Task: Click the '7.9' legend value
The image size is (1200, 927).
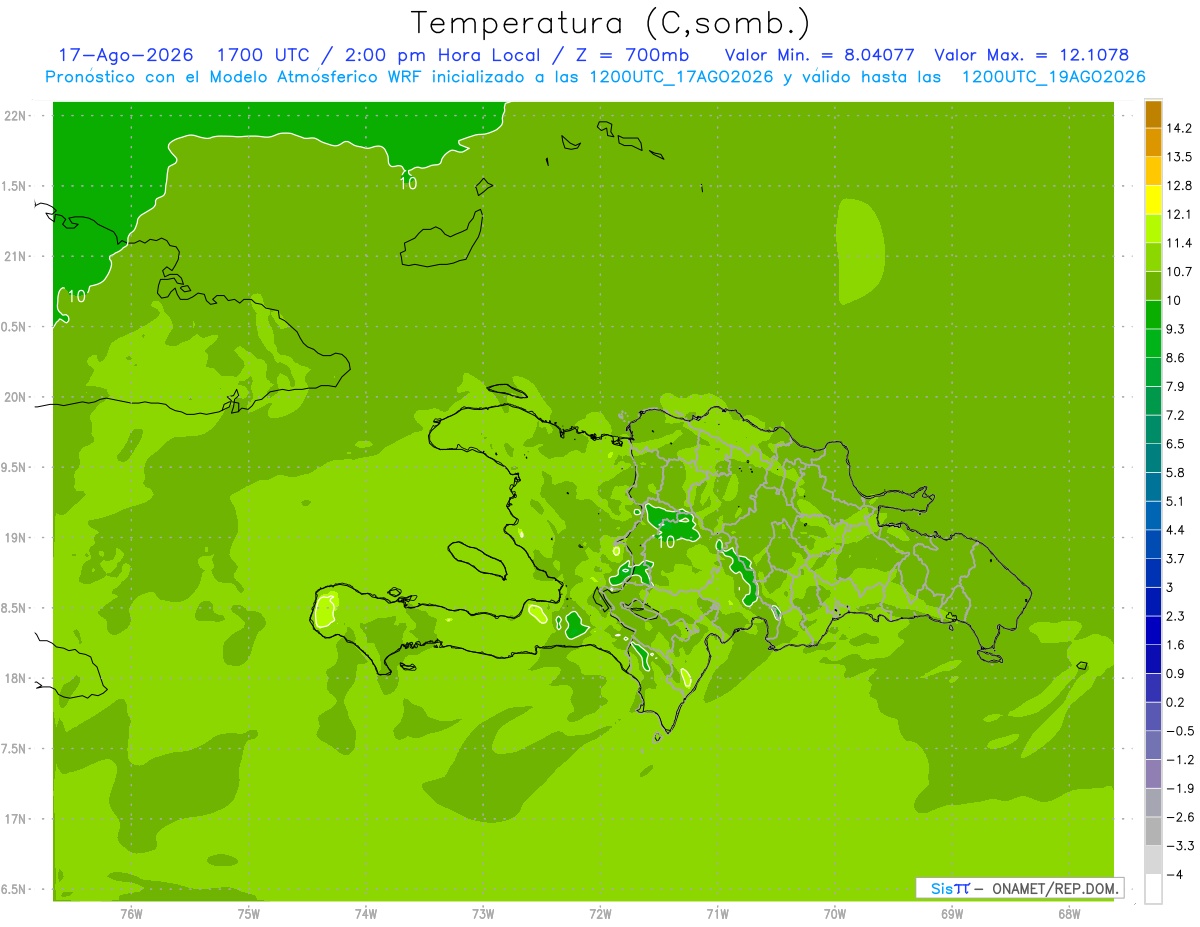Action: click(1176, 387)
